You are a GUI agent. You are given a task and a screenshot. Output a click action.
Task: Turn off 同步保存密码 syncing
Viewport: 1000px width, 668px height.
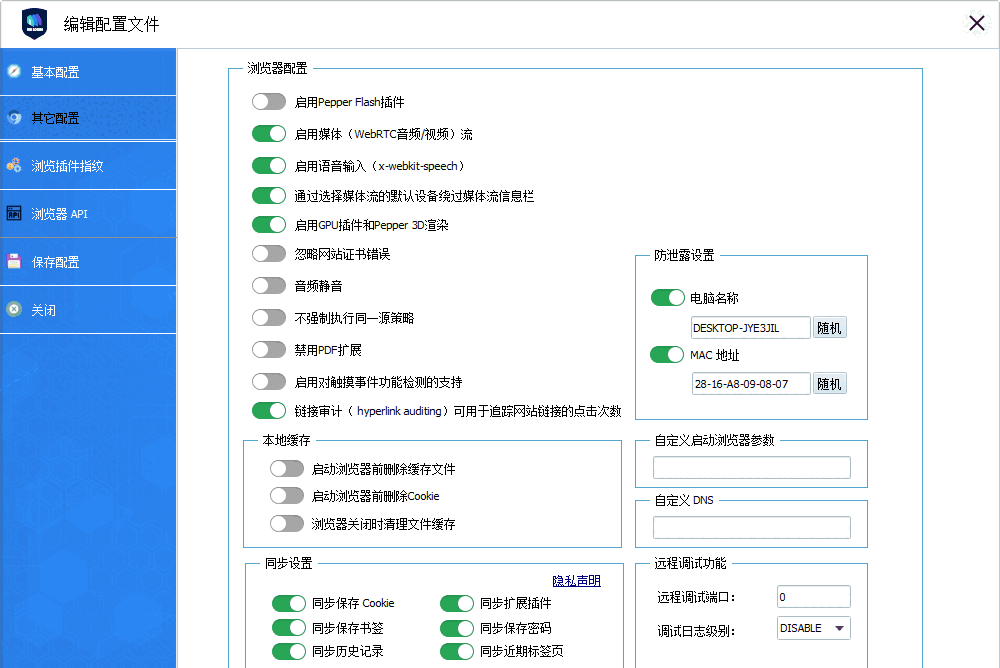457,627
